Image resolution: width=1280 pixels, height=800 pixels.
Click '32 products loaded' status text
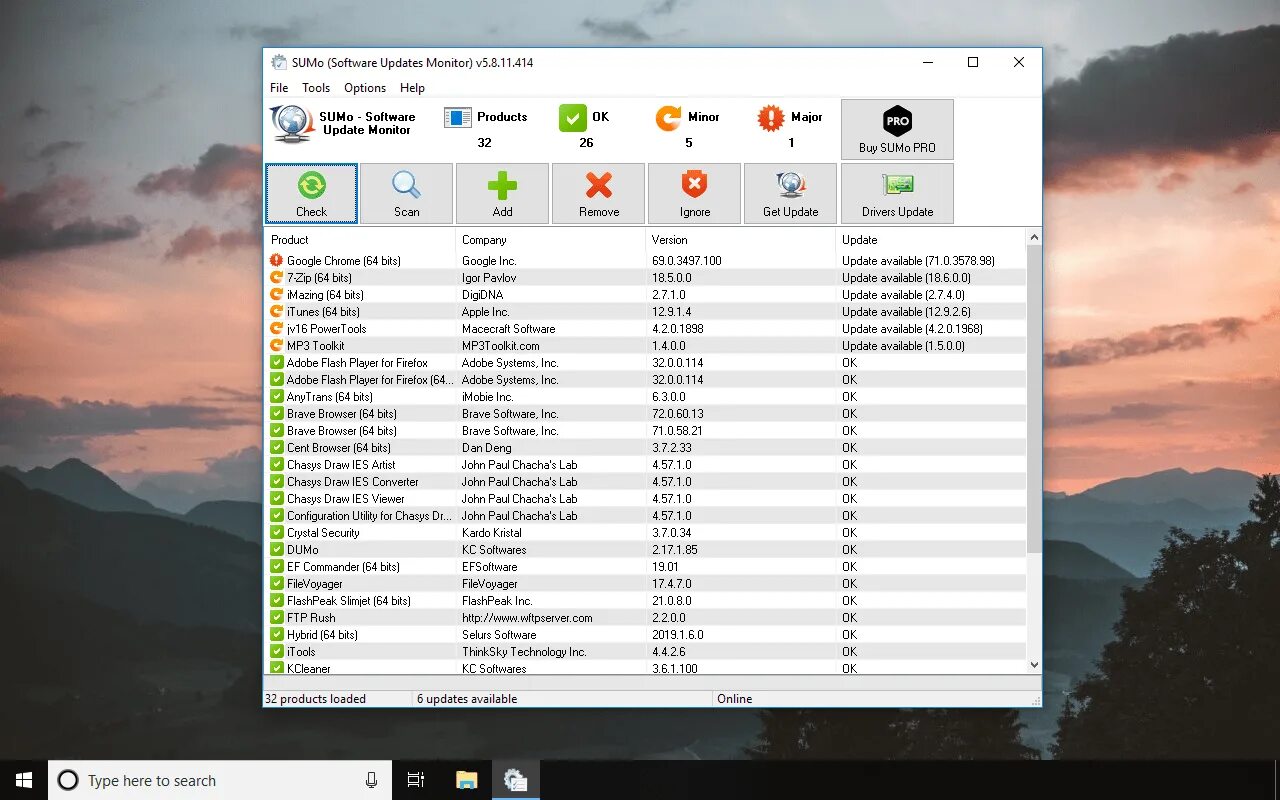pos(315,699)
